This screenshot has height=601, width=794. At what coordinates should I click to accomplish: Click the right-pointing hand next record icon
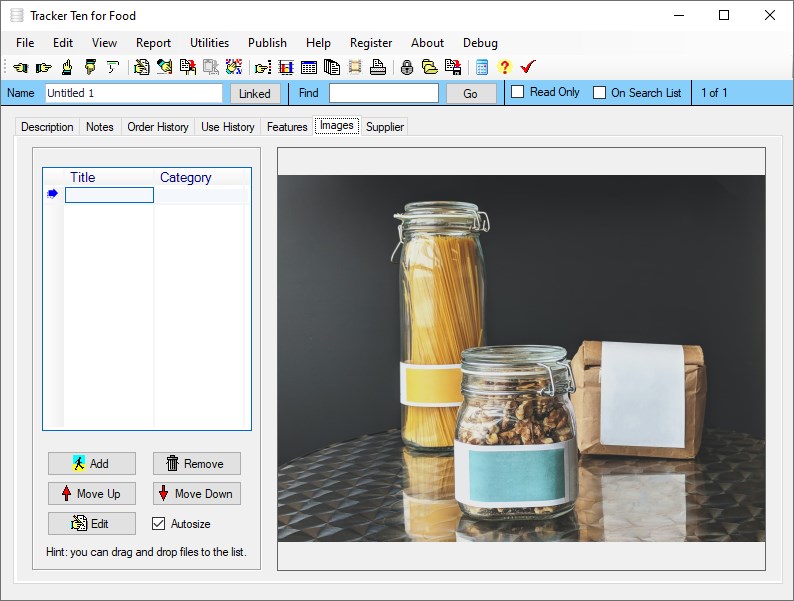point(44,67)
